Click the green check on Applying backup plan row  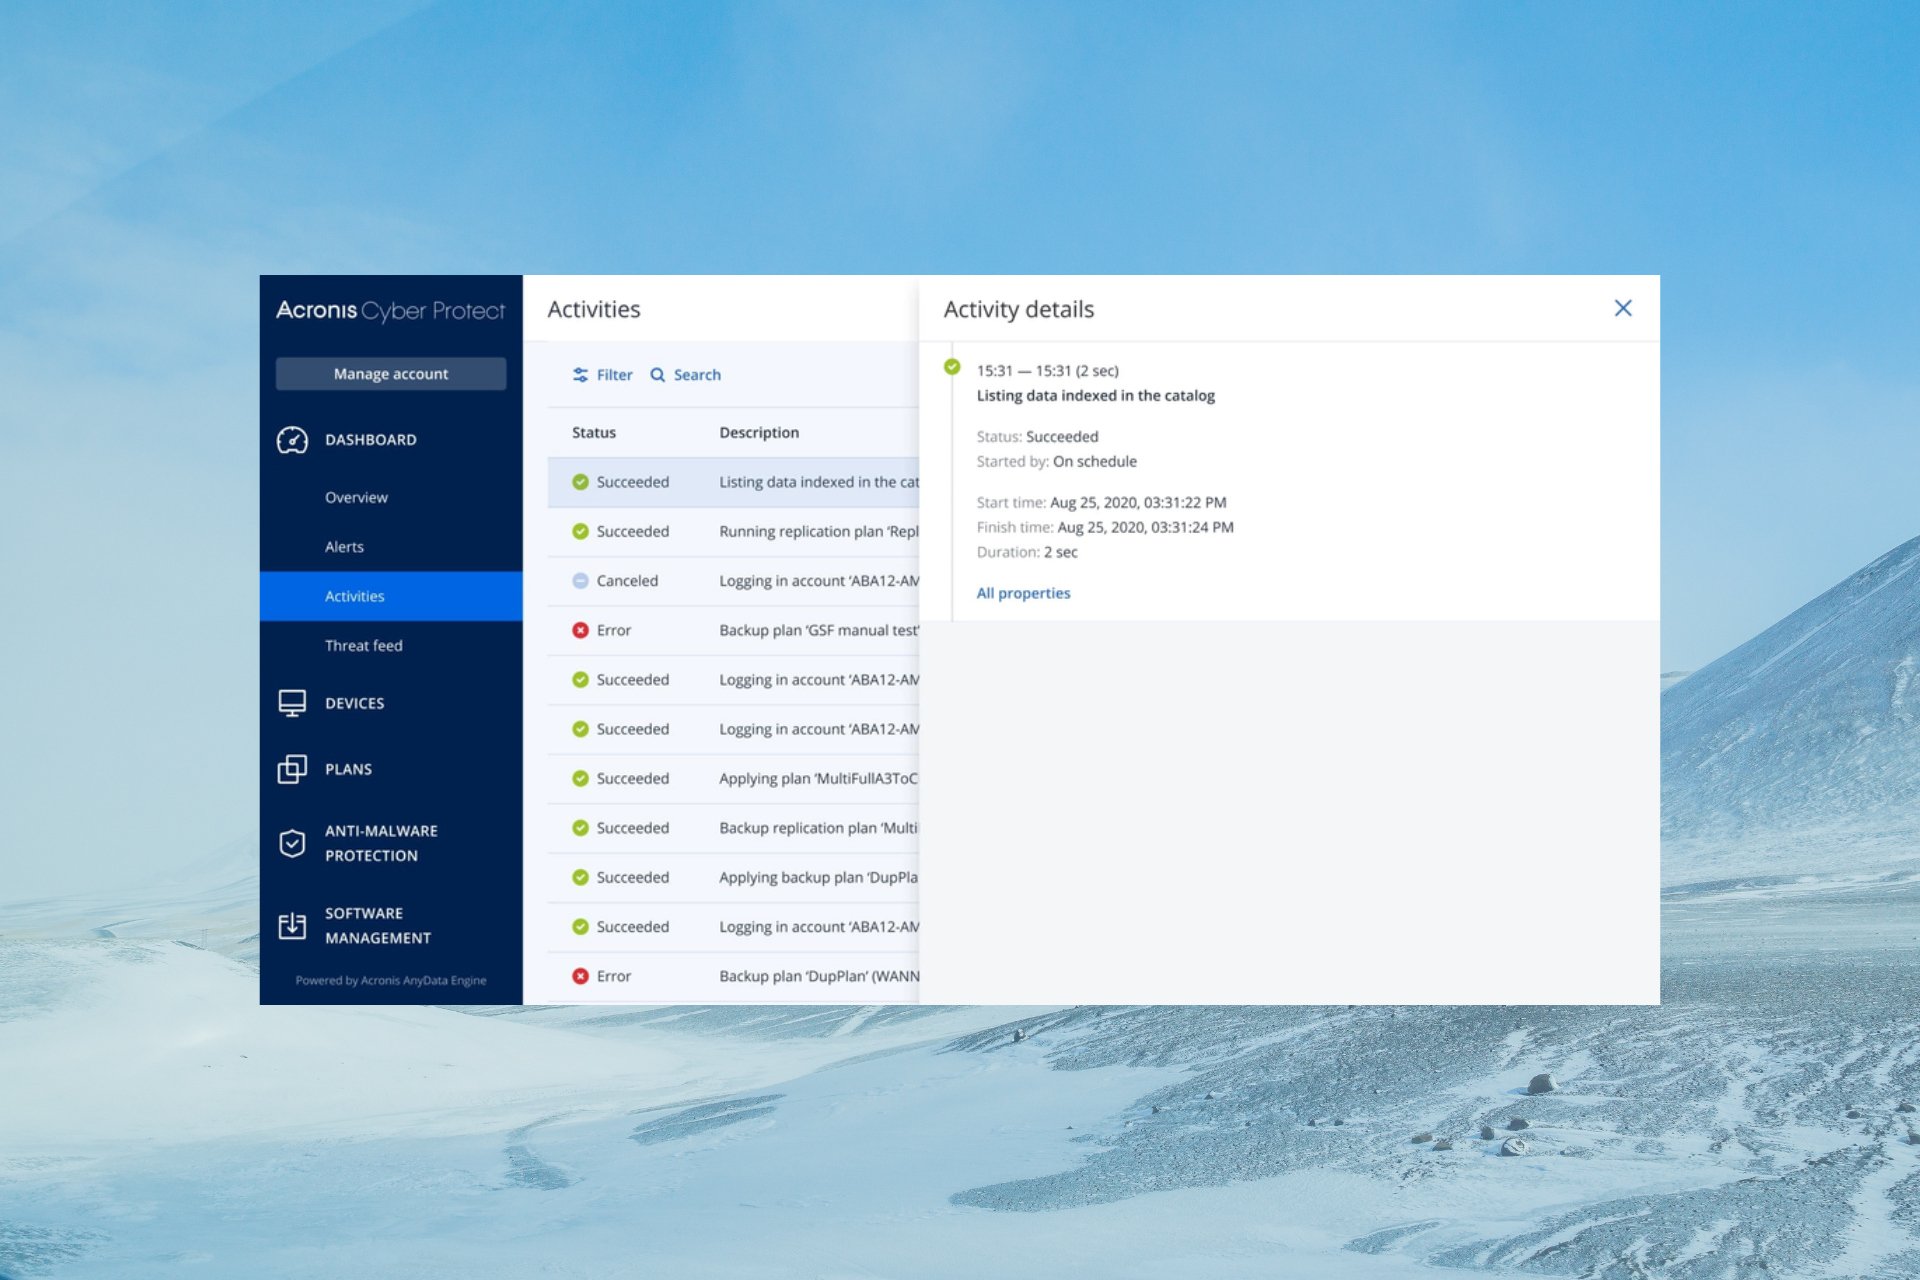click(580, 877)
